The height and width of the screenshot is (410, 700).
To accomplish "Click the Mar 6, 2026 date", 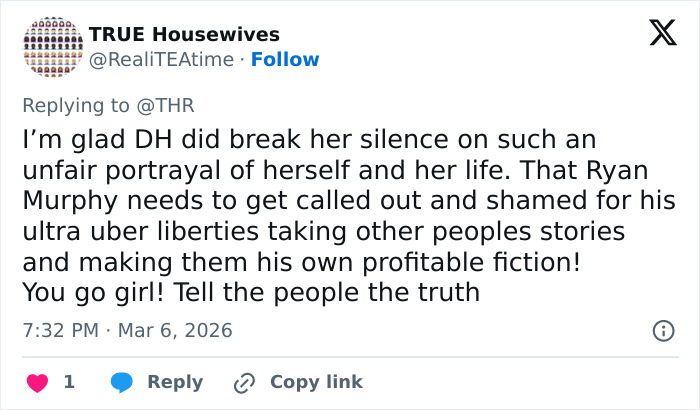I will [x=176, y=329].
